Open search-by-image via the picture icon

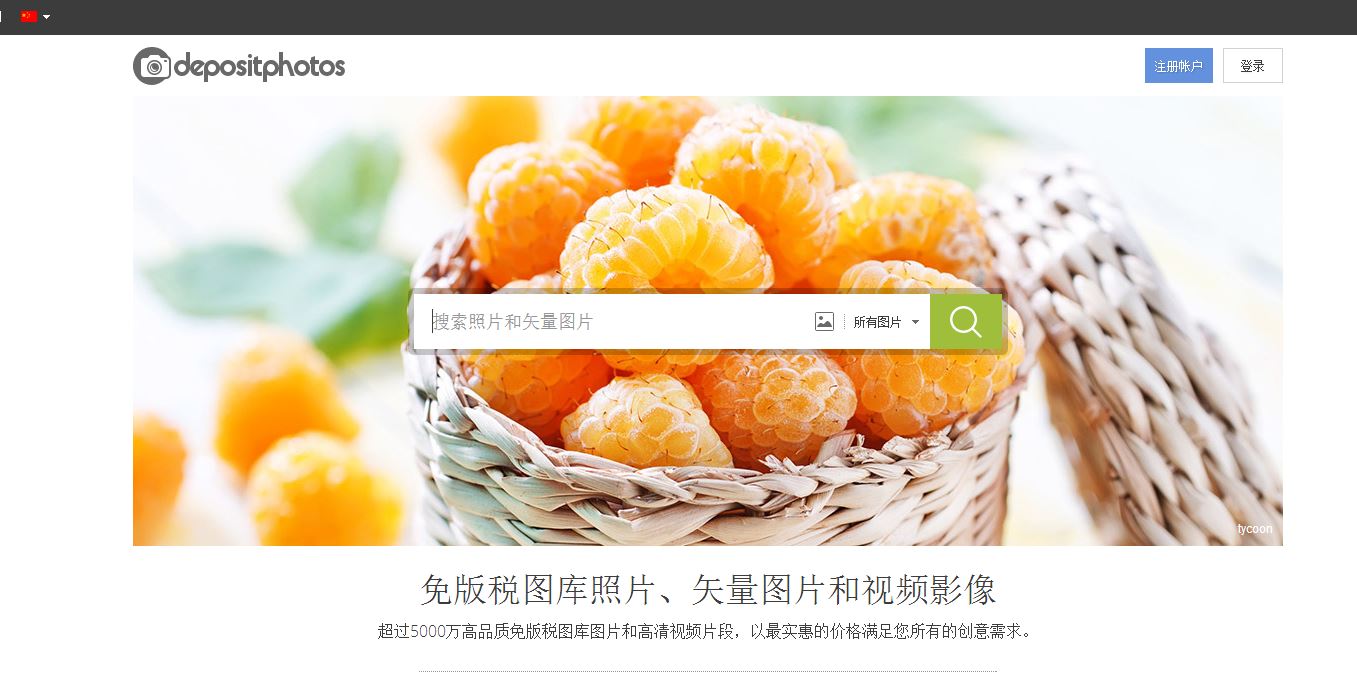click(824, 322)
